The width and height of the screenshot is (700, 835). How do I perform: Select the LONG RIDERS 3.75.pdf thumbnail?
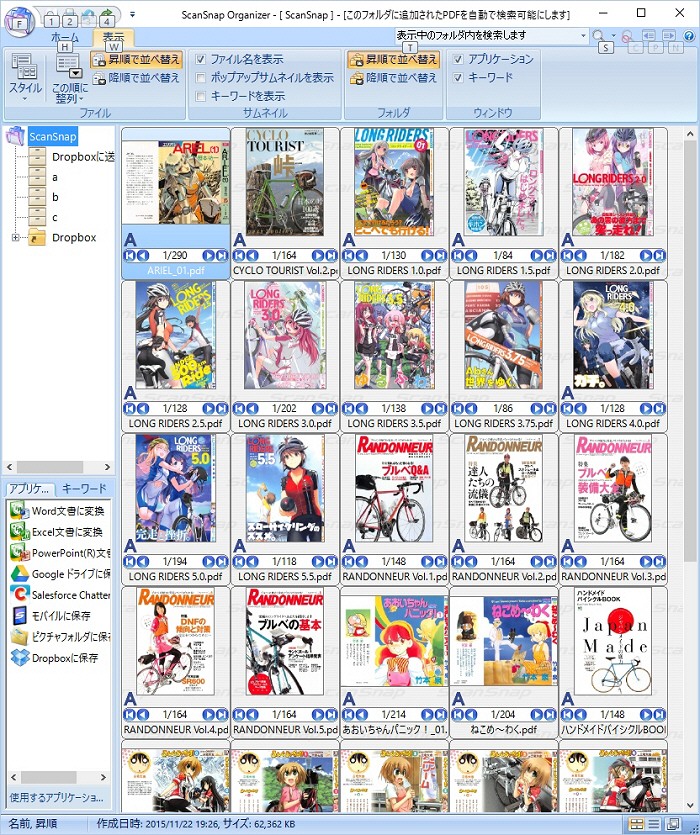point(503,335)
